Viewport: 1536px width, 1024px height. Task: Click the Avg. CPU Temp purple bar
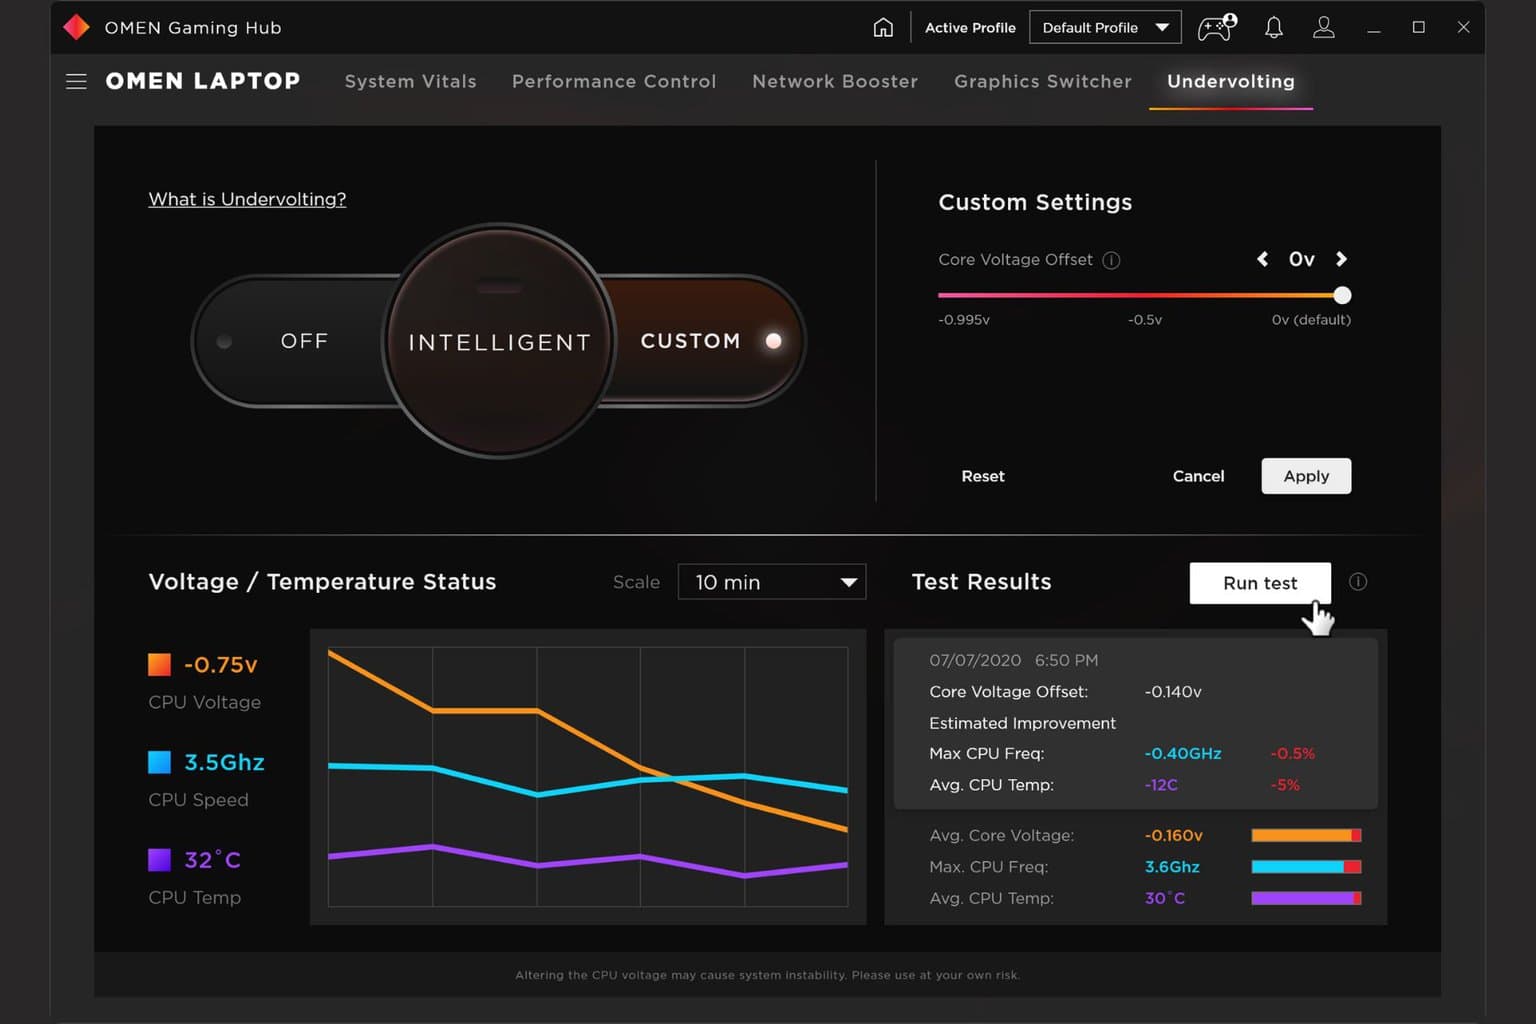coord(1306,898)
